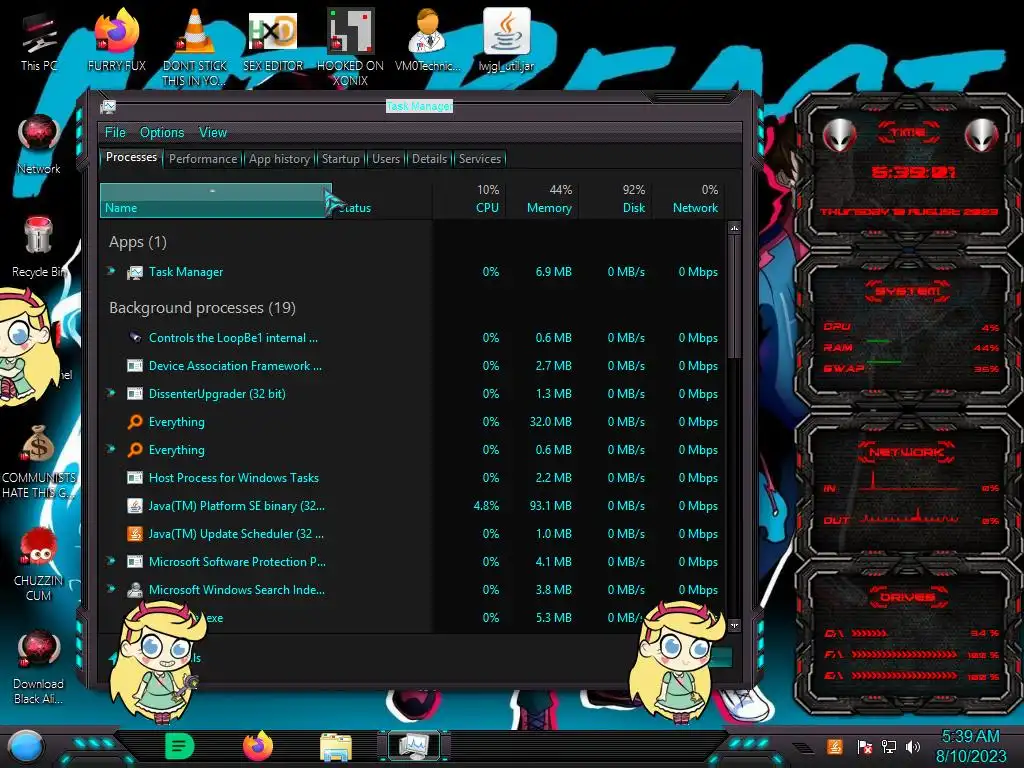The height and width of the screenshot is (768, 1024).
Task: Expand Microsoft Software Protection row
Action: pos(111,561)
